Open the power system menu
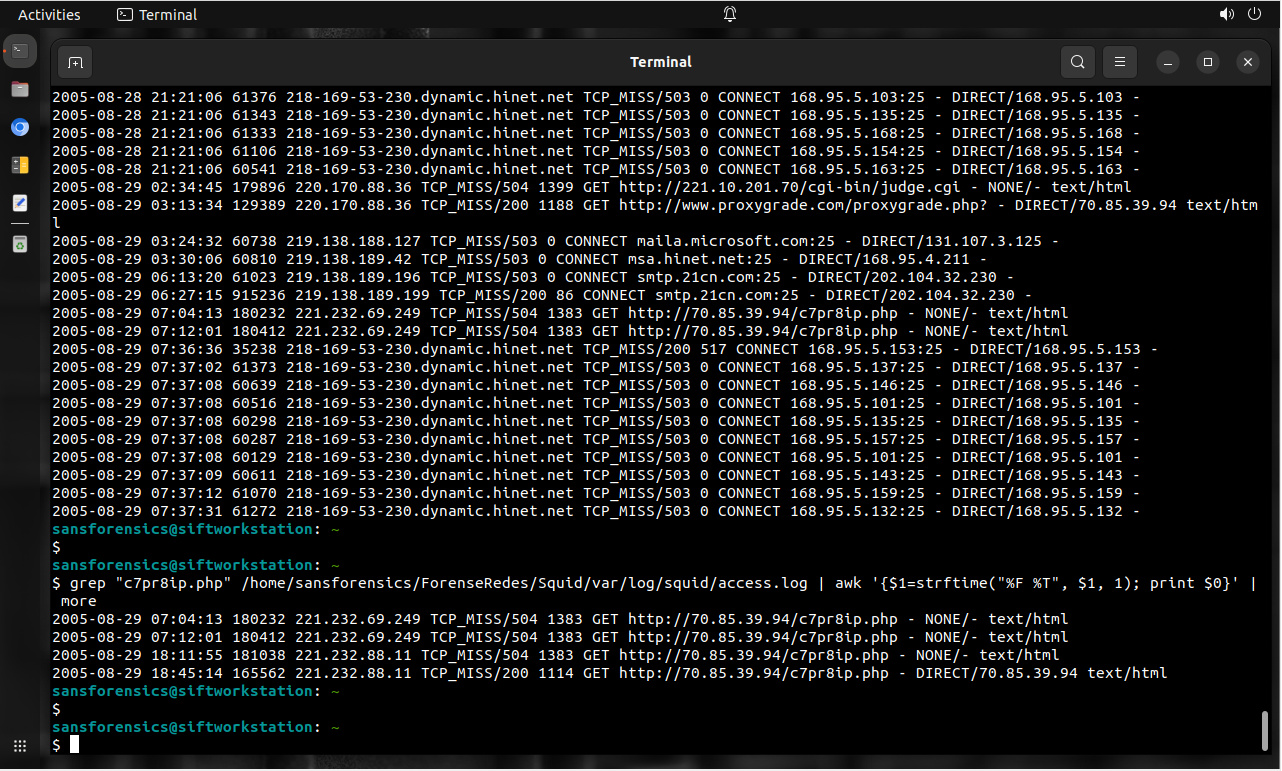Image resolution: width=1282 pixels, height=771 pixels. [x=1254, y=14]
